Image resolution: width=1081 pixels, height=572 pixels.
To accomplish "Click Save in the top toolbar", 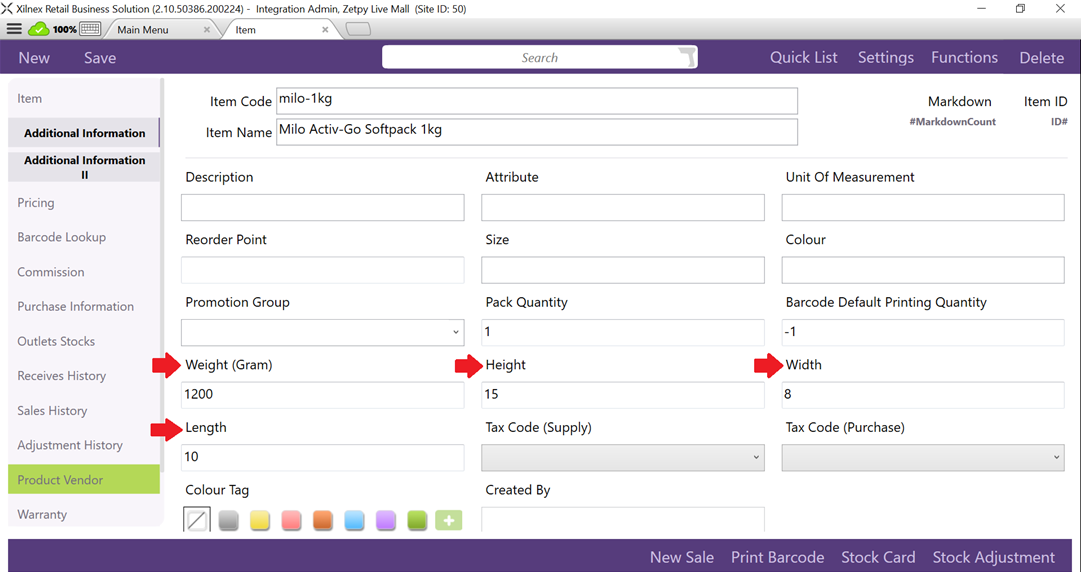I will pyautogui.click(x=100, y=58).
